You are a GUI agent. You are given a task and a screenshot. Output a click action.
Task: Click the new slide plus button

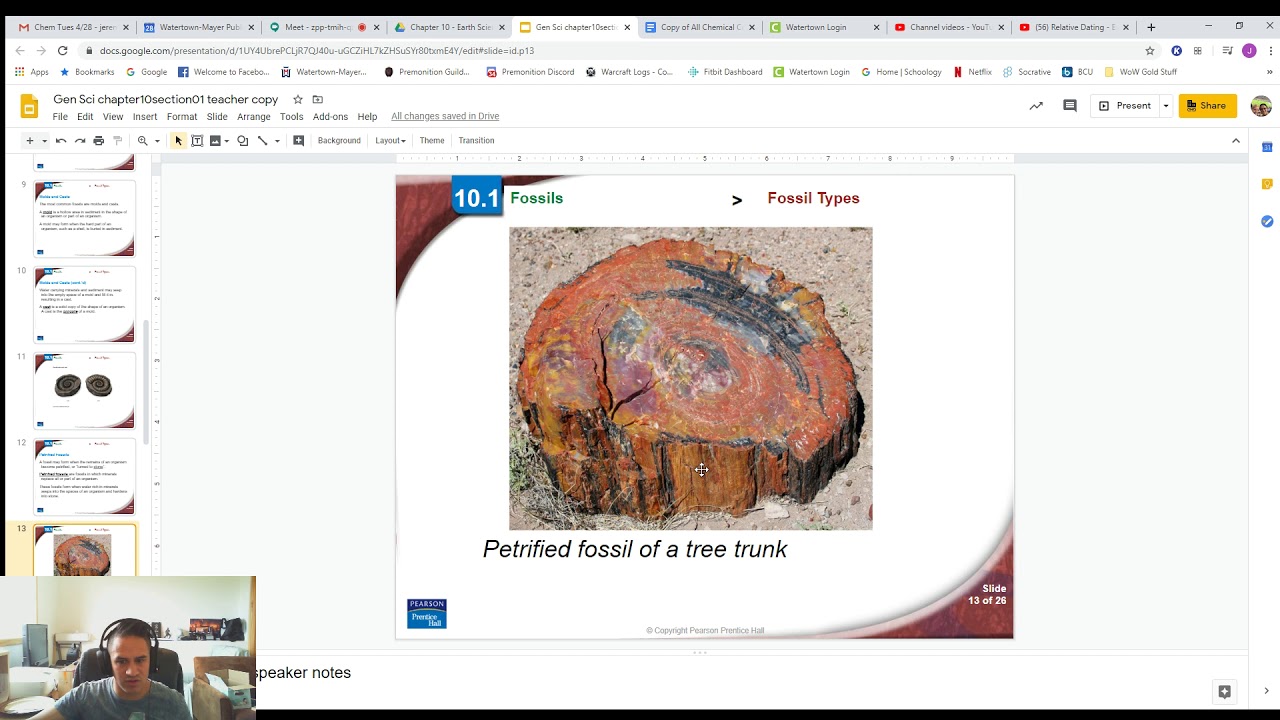(29, 141)
